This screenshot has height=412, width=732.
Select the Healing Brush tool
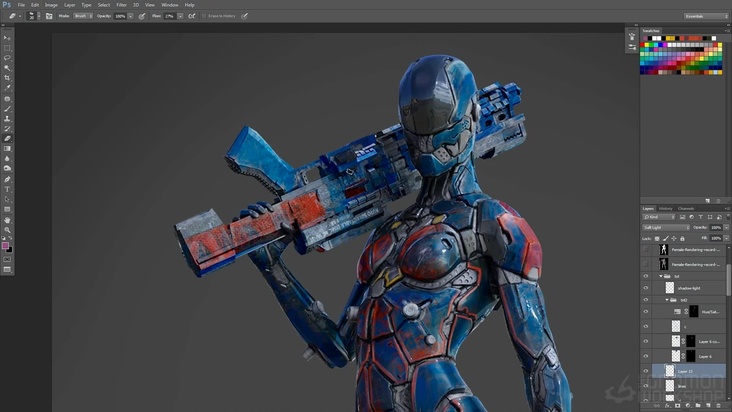pyautogui.click(x=7, y=99)
